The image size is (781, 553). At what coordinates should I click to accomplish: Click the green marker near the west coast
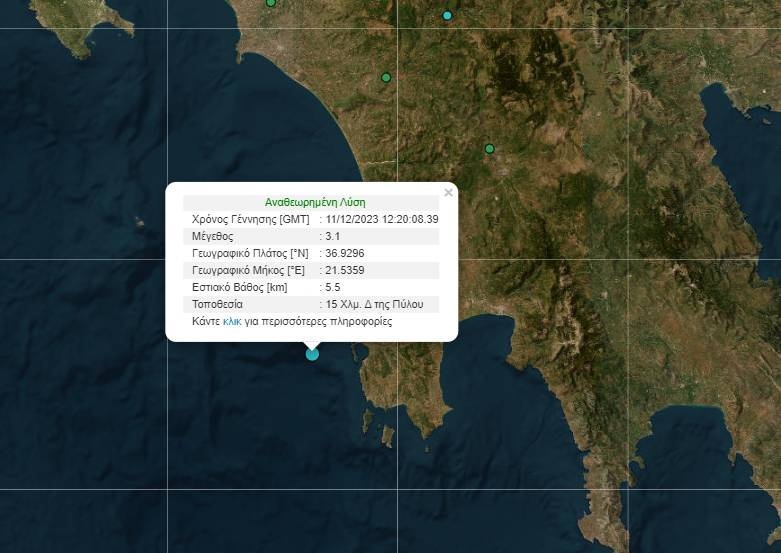pyautogui.click(x=386, y=77)
